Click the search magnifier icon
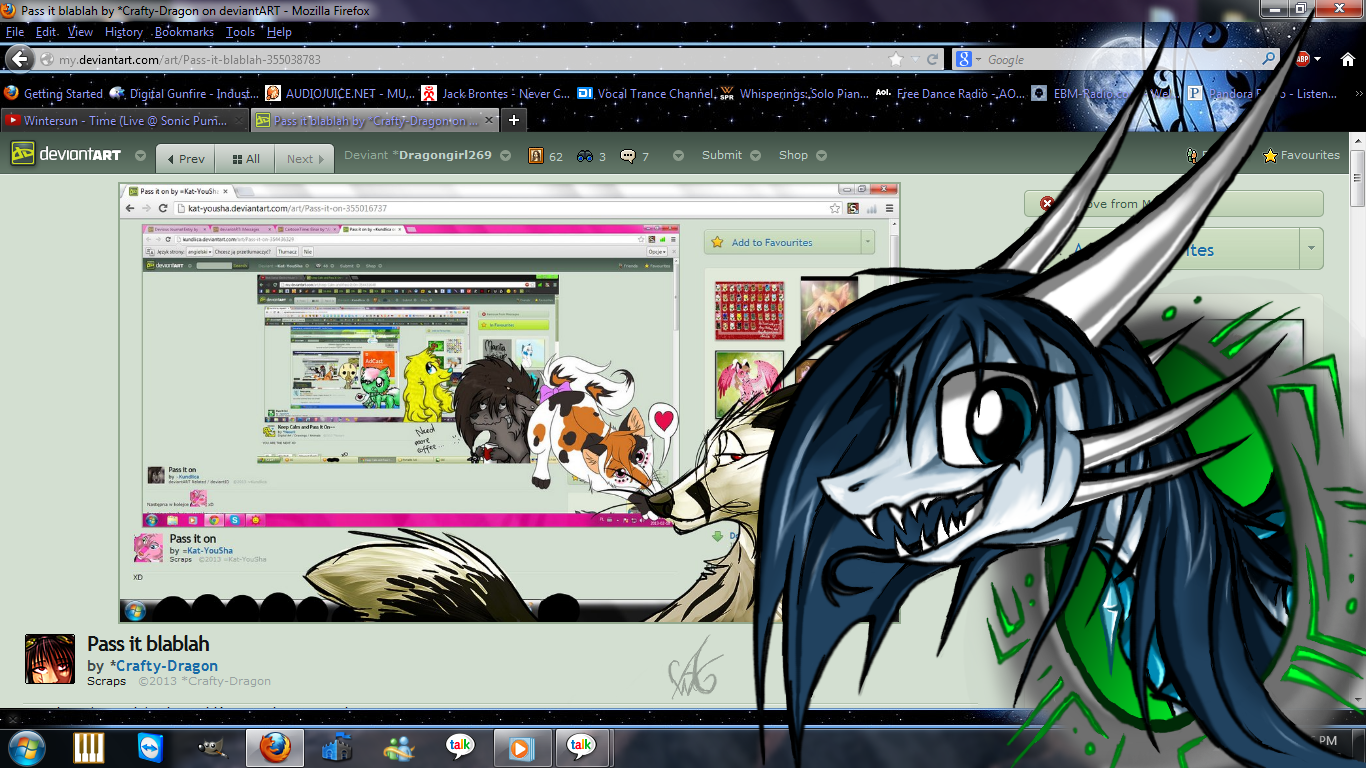The image size is (1366, 768). [1269, 59]
